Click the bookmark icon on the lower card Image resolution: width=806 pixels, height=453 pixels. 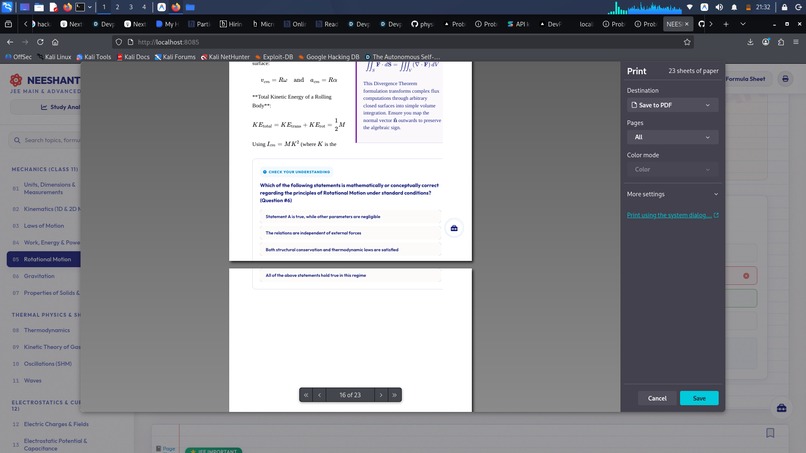(x=770, y=433)
